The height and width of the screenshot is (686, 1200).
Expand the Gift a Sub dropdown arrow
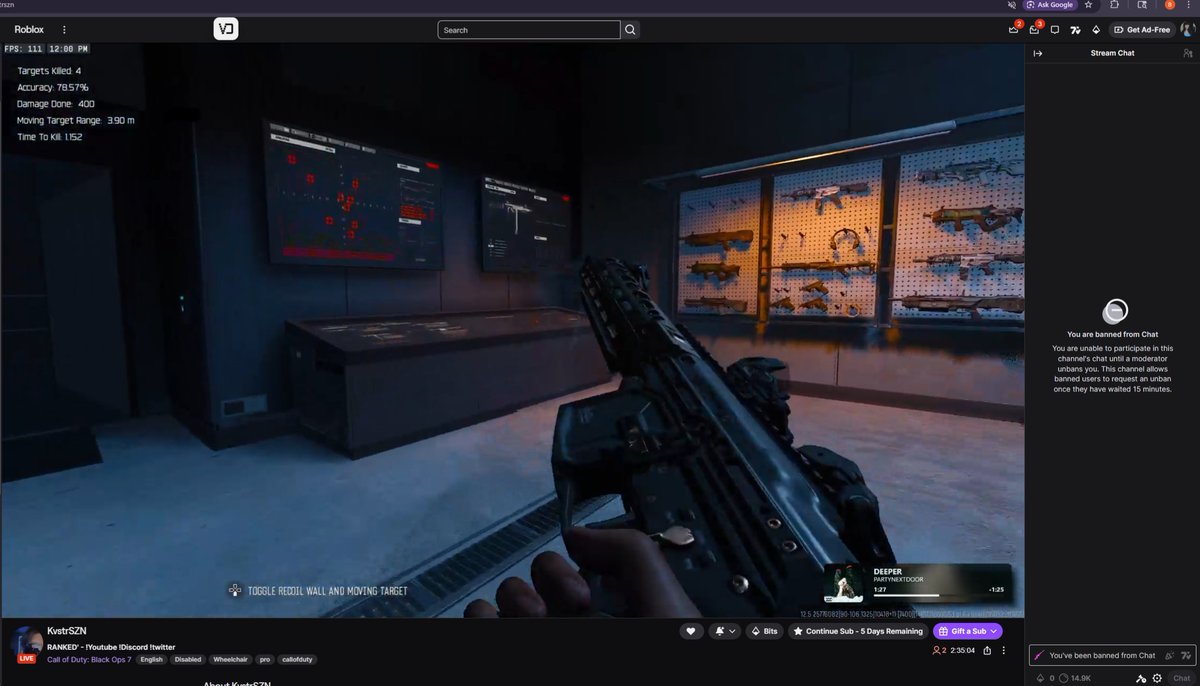click(993, 631)
